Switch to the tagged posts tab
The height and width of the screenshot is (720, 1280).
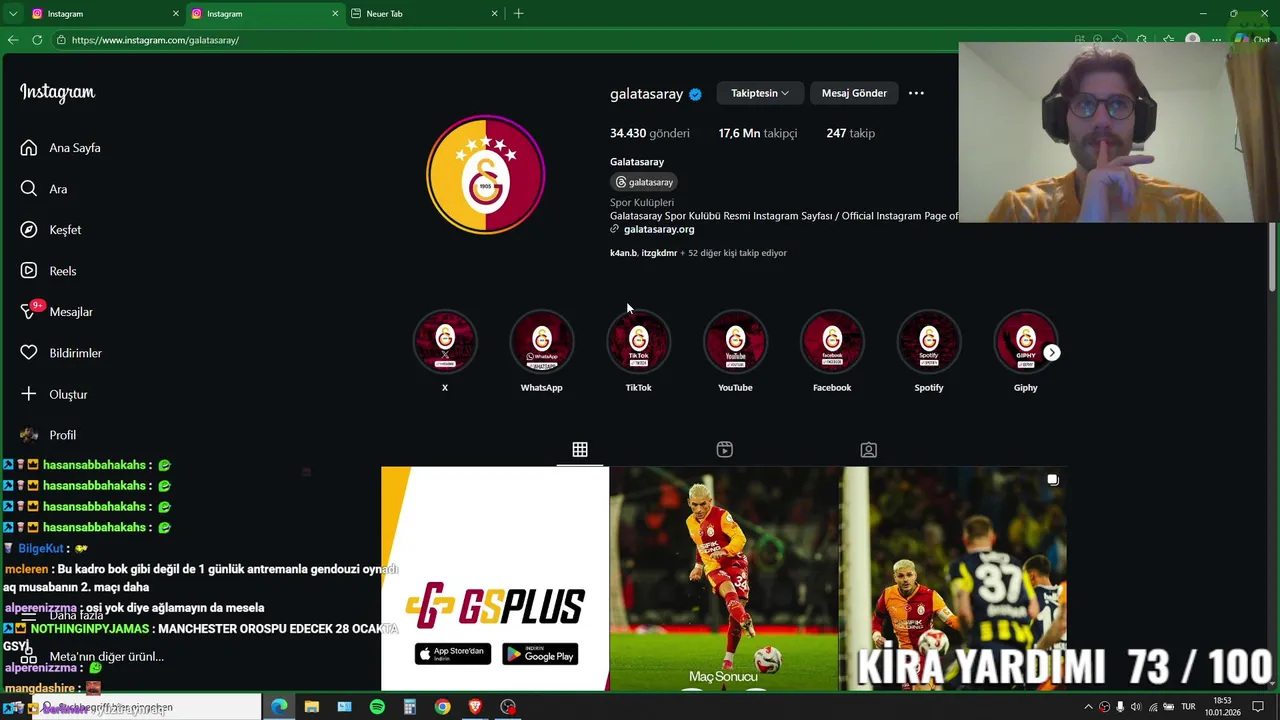coord(869,450)
